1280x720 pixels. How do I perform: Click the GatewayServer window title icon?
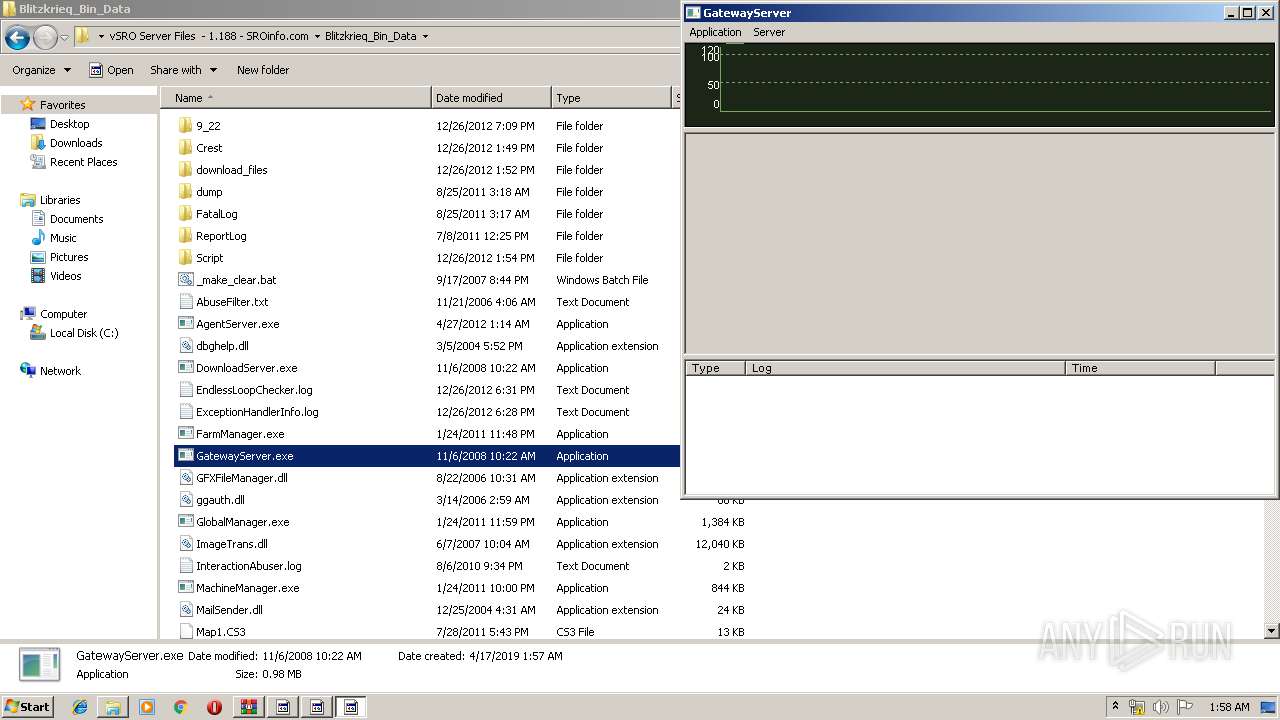(693, 13)
